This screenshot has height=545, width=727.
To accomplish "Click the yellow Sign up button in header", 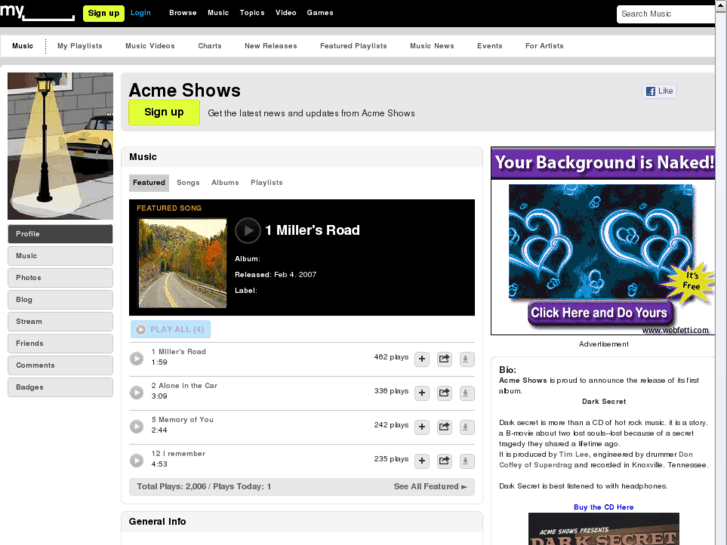I will [103, 13].
